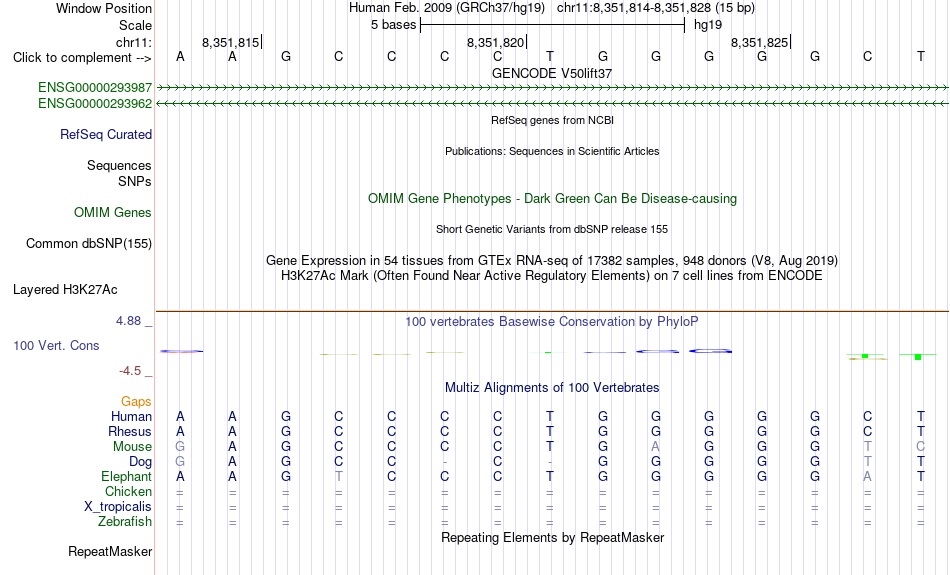Viewport: 950px width, 575px height.
Task: Click the Sequences track label
Action: pos(119,165)
